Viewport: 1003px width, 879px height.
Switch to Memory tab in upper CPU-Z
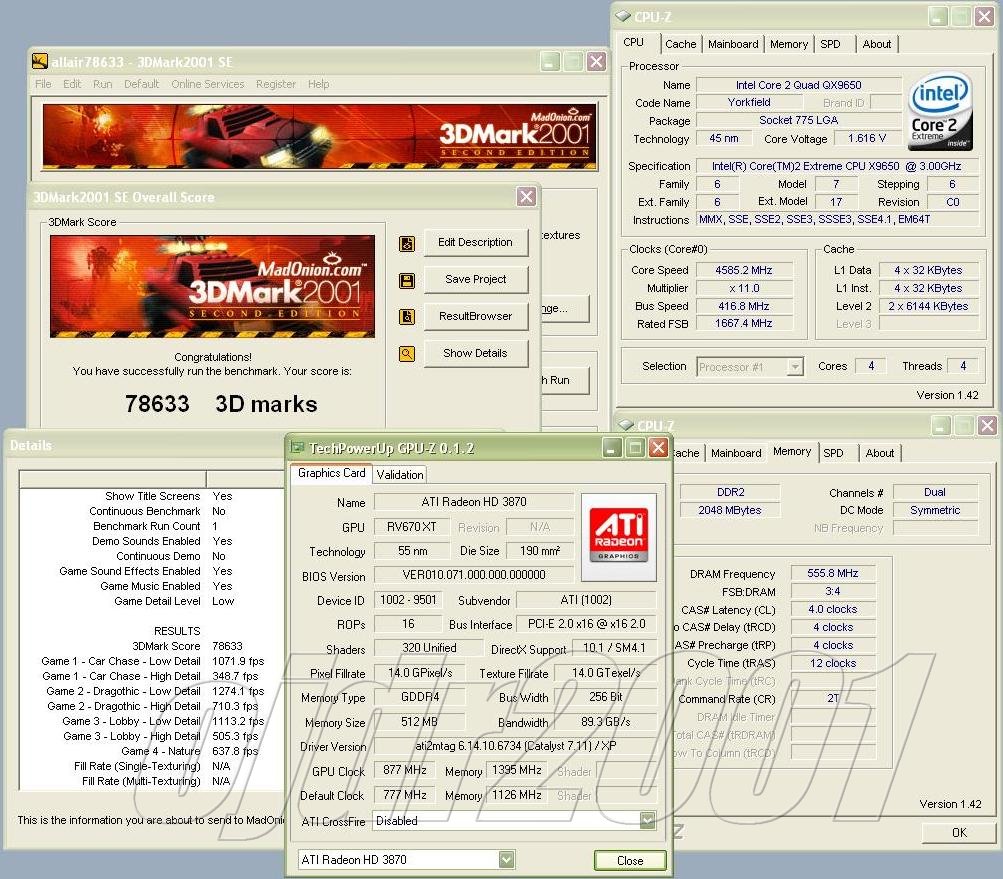(789, 44)
